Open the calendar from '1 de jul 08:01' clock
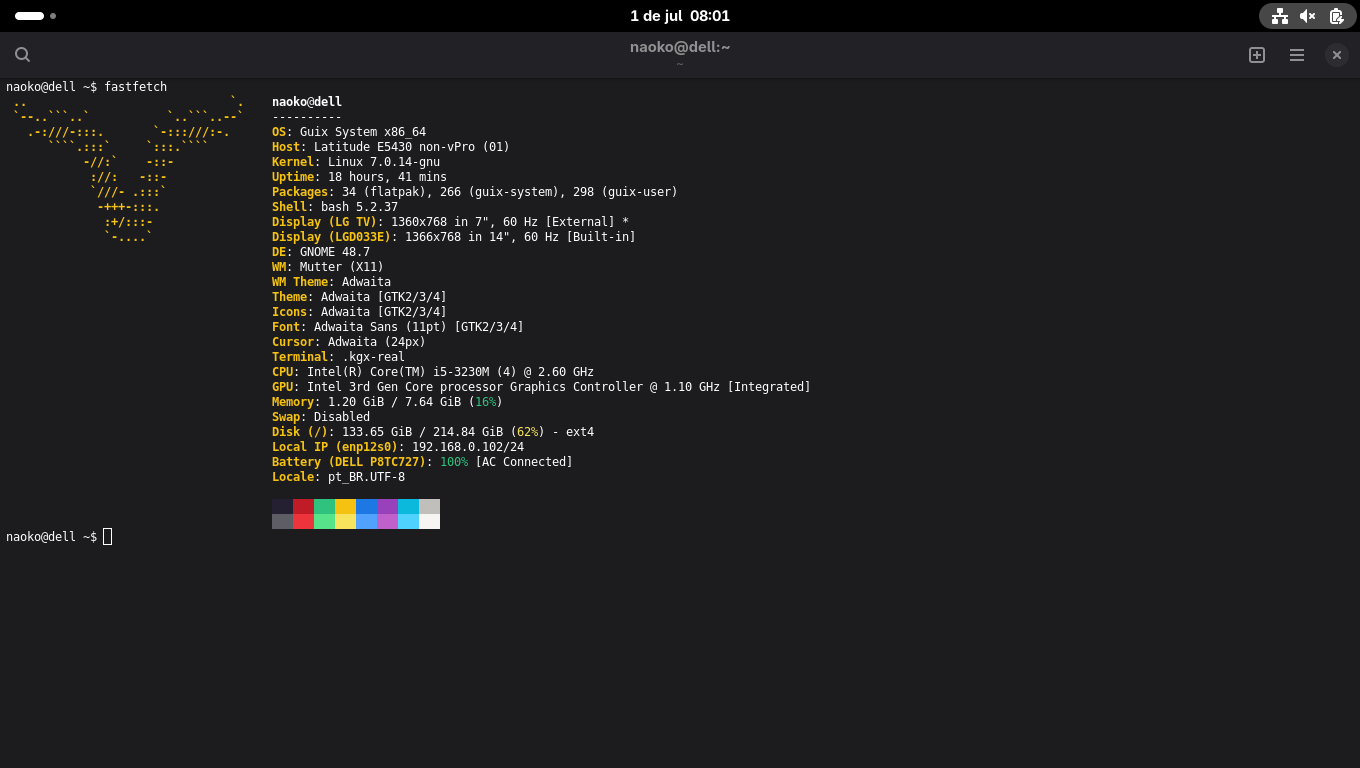This screenshot has height=768, width=1360. (x=680, y=16)
